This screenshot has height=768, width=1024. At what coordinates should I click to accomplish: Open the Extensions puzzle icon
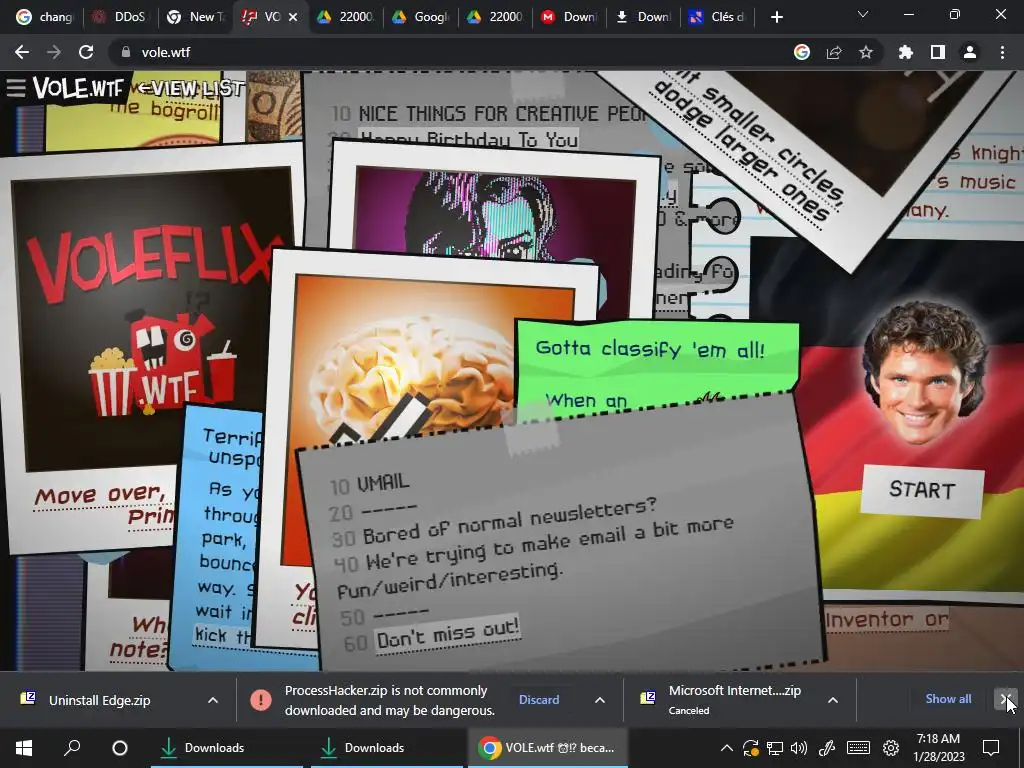[906, 52]
